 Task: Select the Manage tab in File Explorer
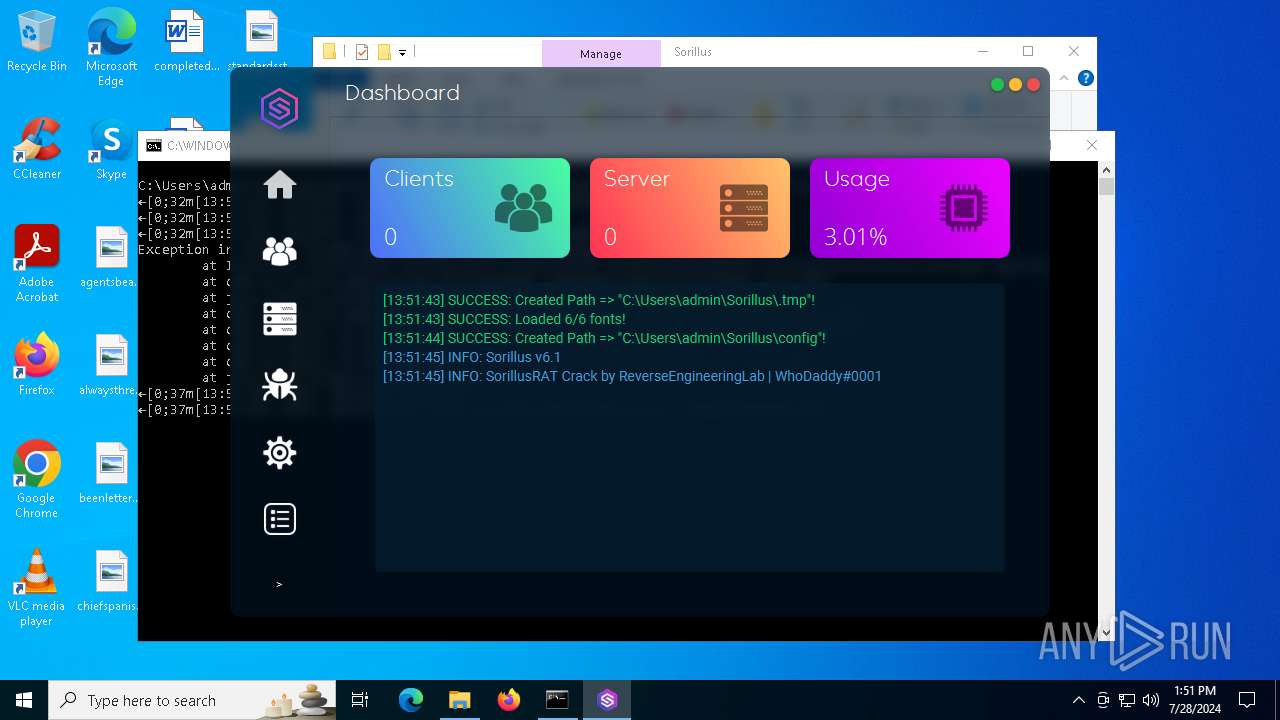[x=601, y=53]
